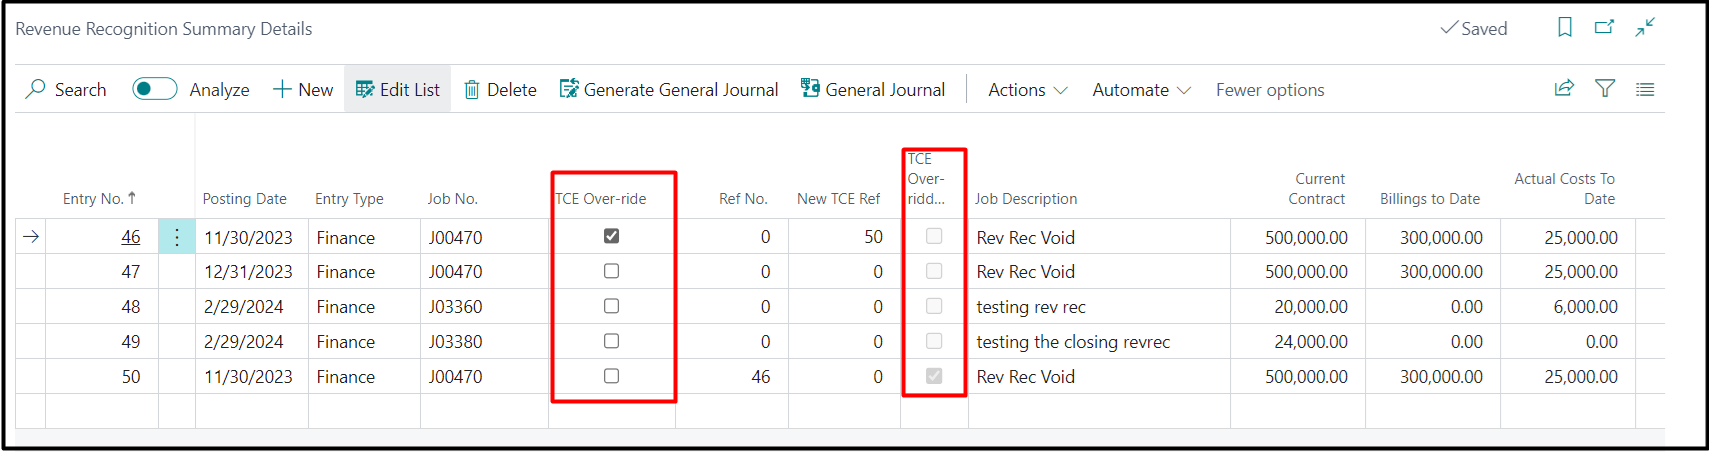Uncheck TCE Over-ride for entry 46
This screenshot has width=1709, height=452.
pyautogui.click(x=612, y=236)
